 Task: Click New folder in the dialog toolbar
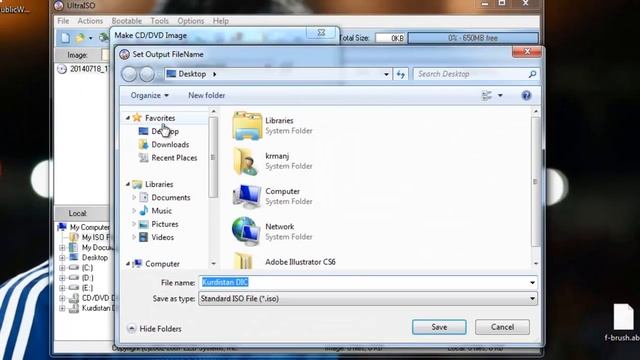click(207, 95)
